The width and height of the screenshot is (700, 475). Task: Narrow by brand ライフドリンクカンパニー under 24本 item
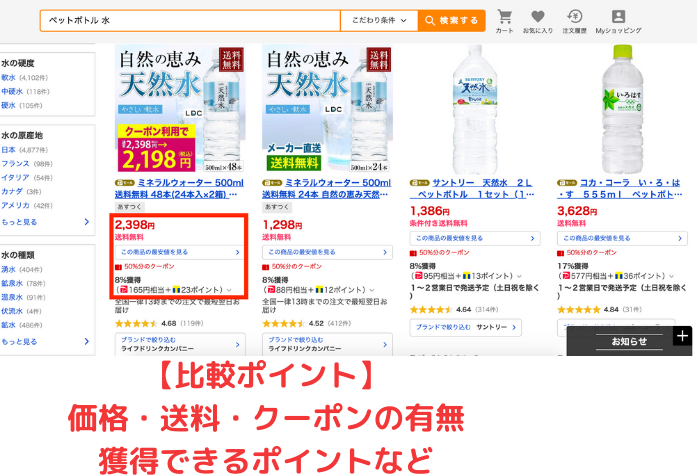coord(327,344)
